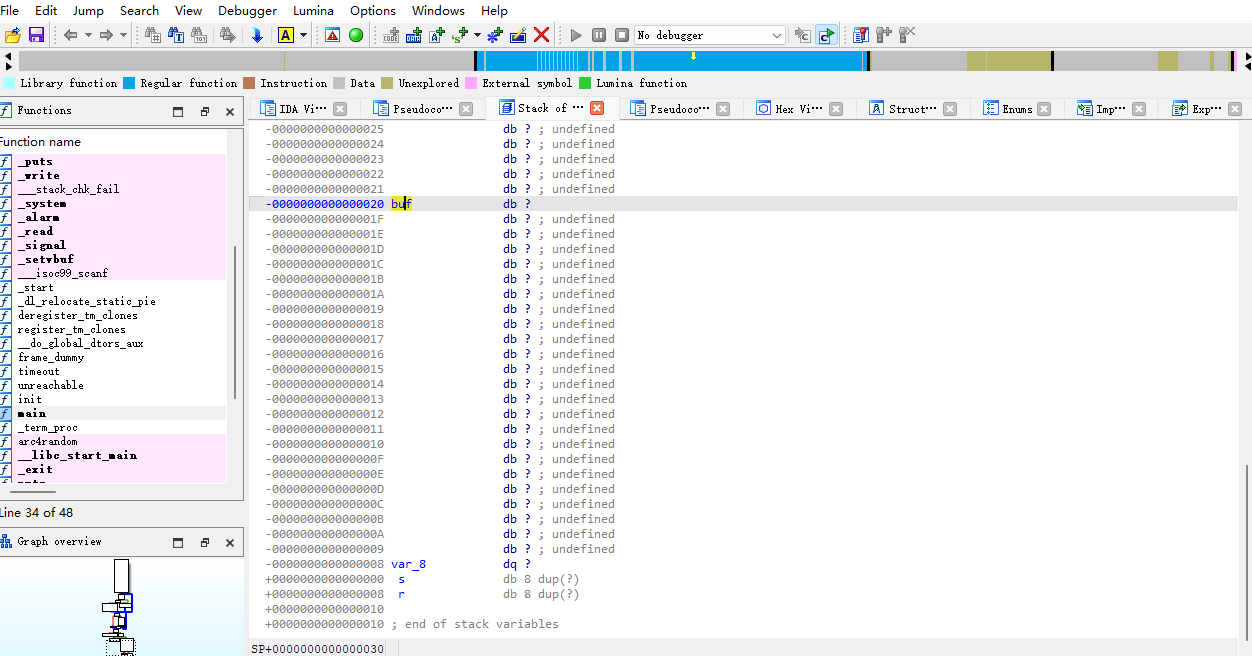1252x656 pixels.
Task: Jump forward with the right arrow
Action: coord(105,35)
